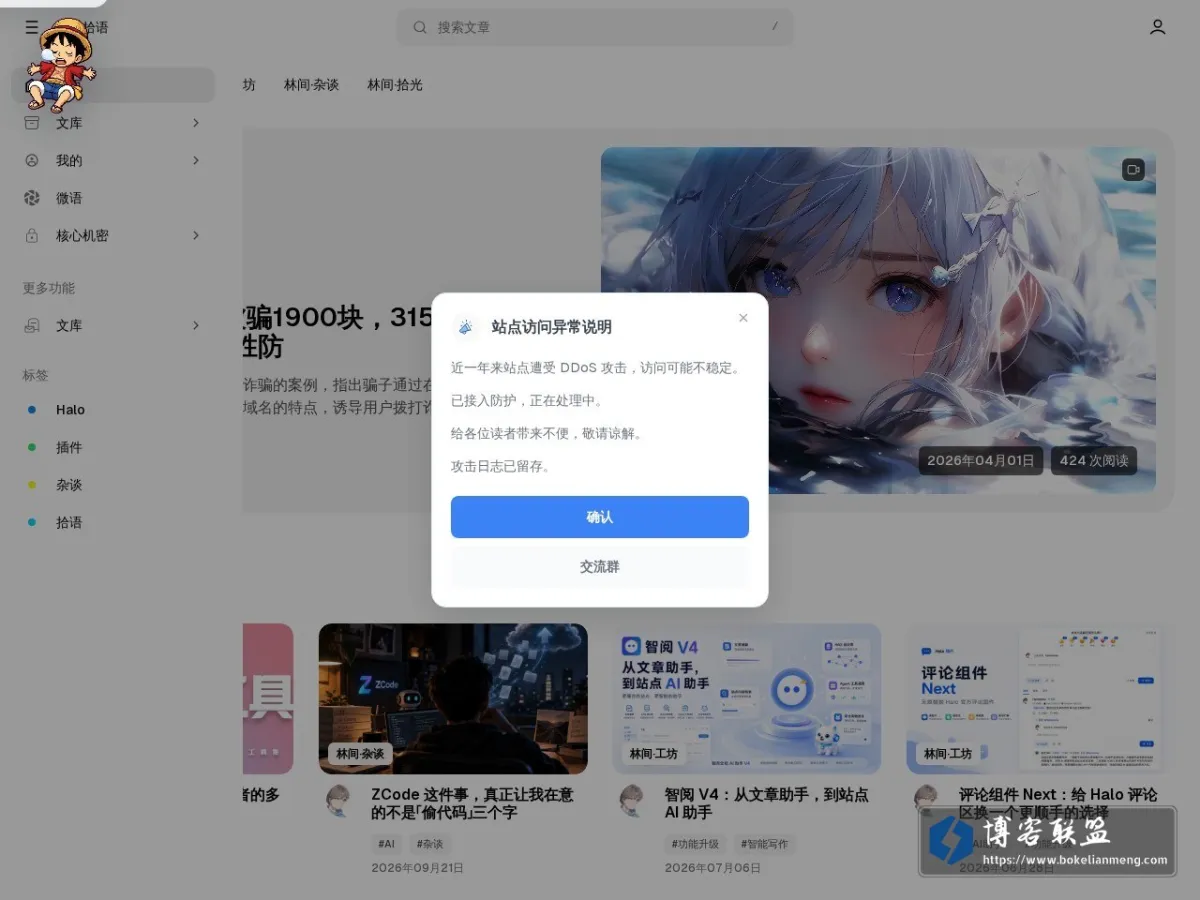
Task: Open the user account icon
Action: click(1157, 27)
